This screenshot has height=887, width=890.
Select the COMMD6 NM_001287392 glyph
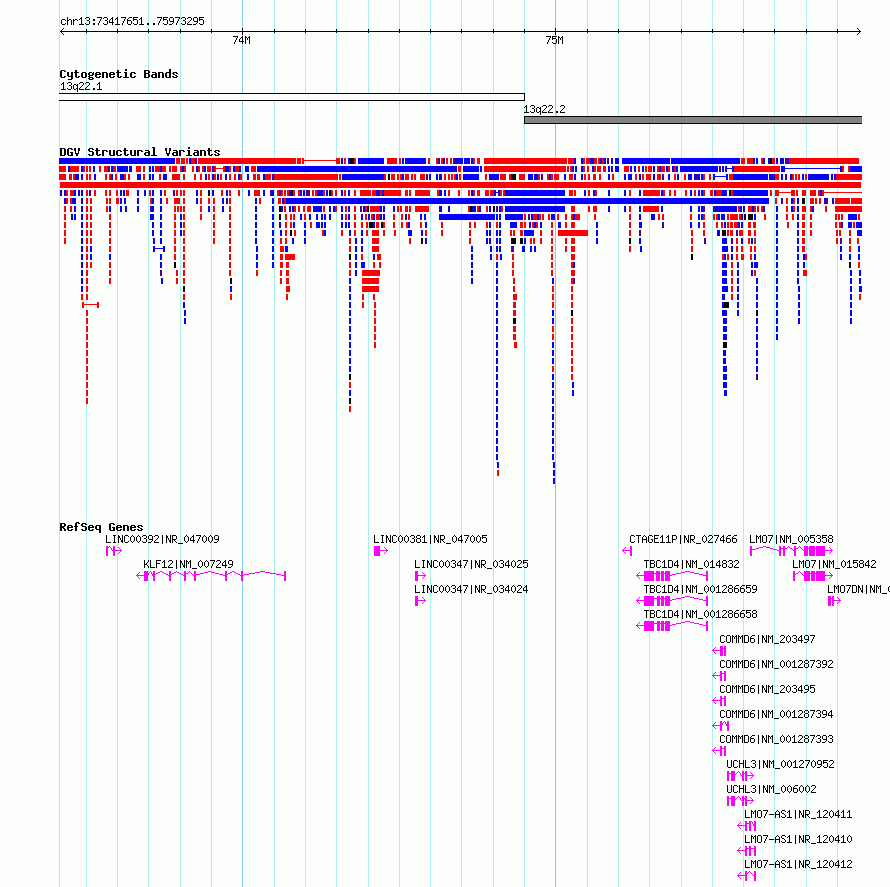tap(719, 676)
